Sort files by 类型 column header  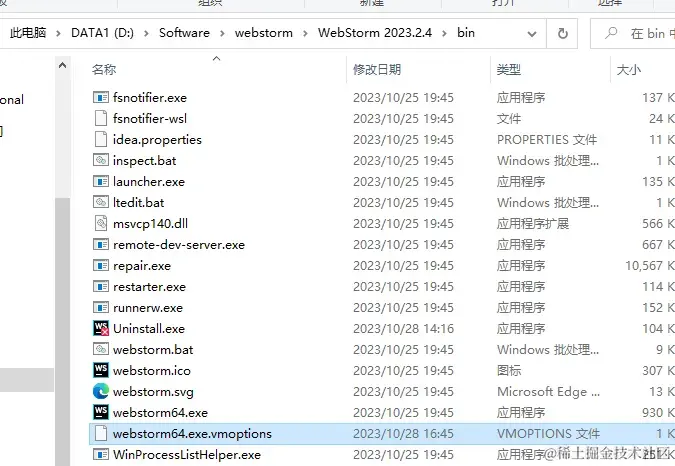pyautogui.click(x=509, y=69)
